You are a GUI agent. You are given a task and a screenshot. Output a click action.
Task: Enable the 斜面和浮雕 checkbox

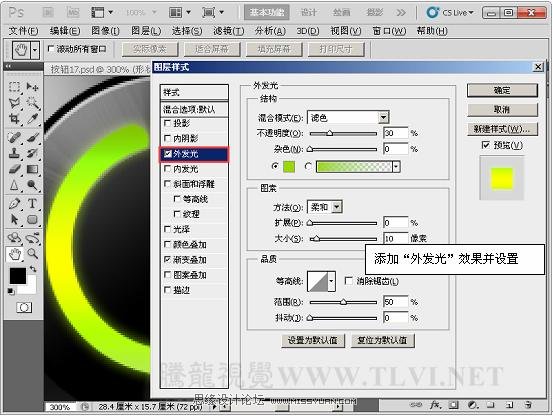(x=168, y=184)
